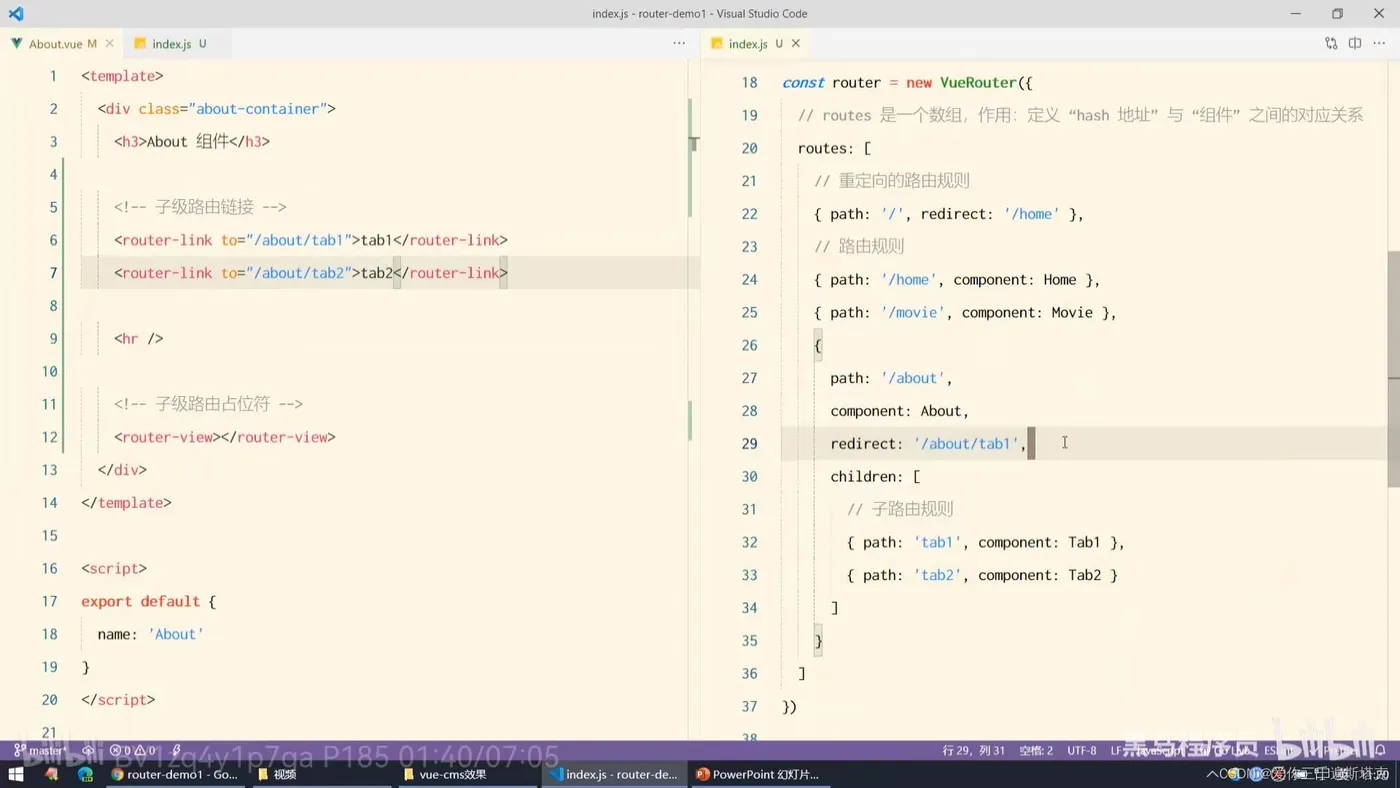Switch to the Chrome router-demo1 taskbar window
1400x788 pixels.
pos(174,774)
